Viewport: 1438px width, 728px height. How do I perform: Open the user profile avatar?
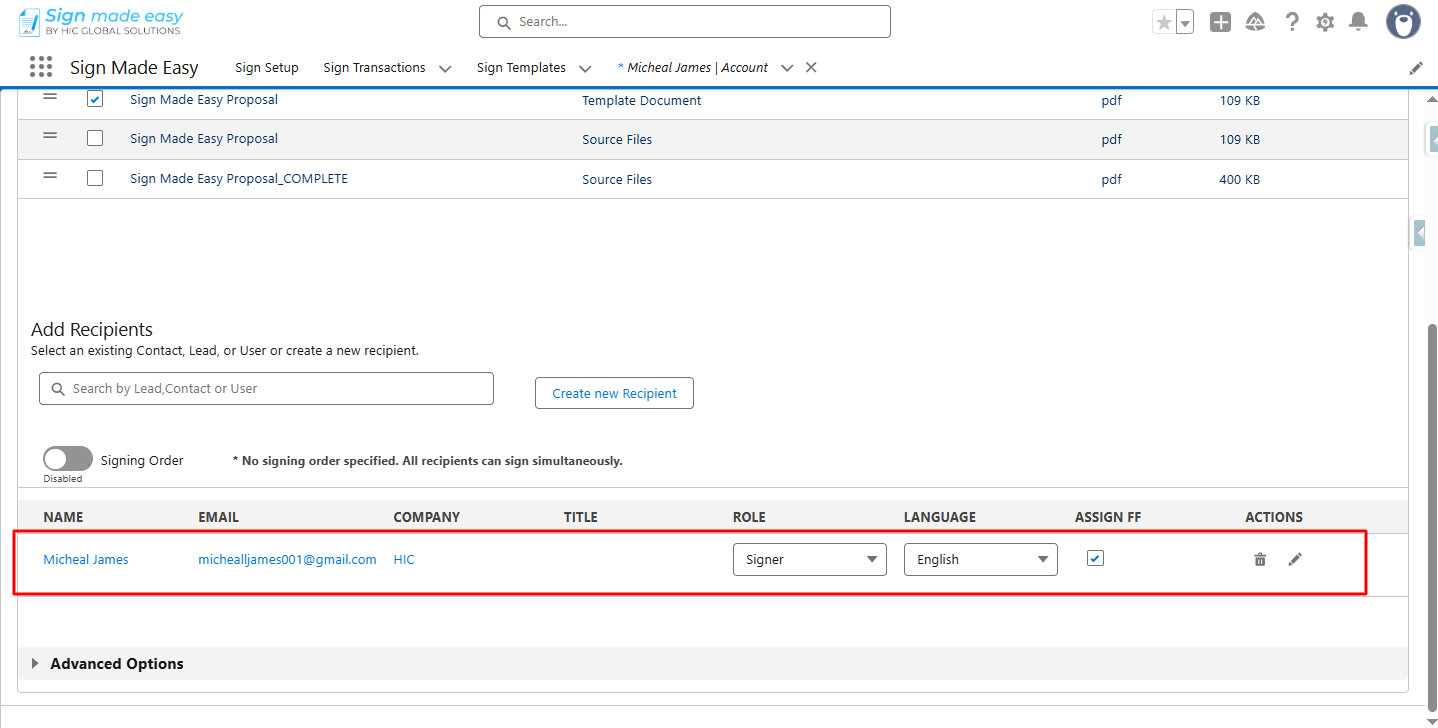click(x=1403, y=22)
